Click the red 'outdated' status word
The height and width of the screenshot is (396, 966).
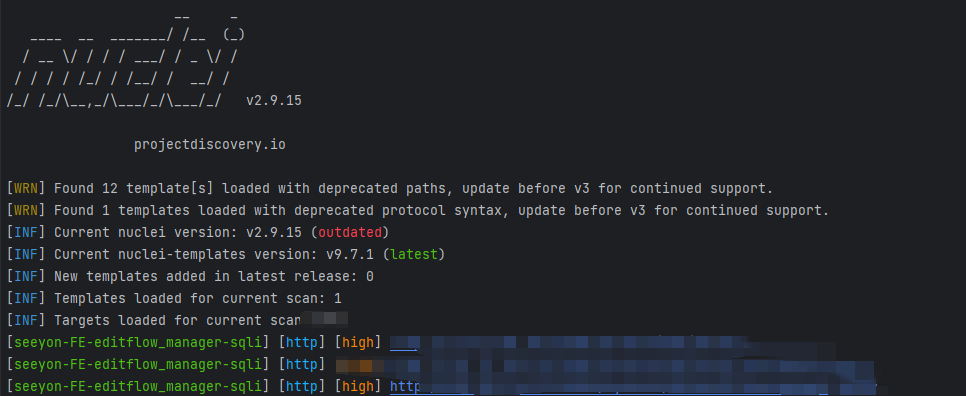point(350,233)
